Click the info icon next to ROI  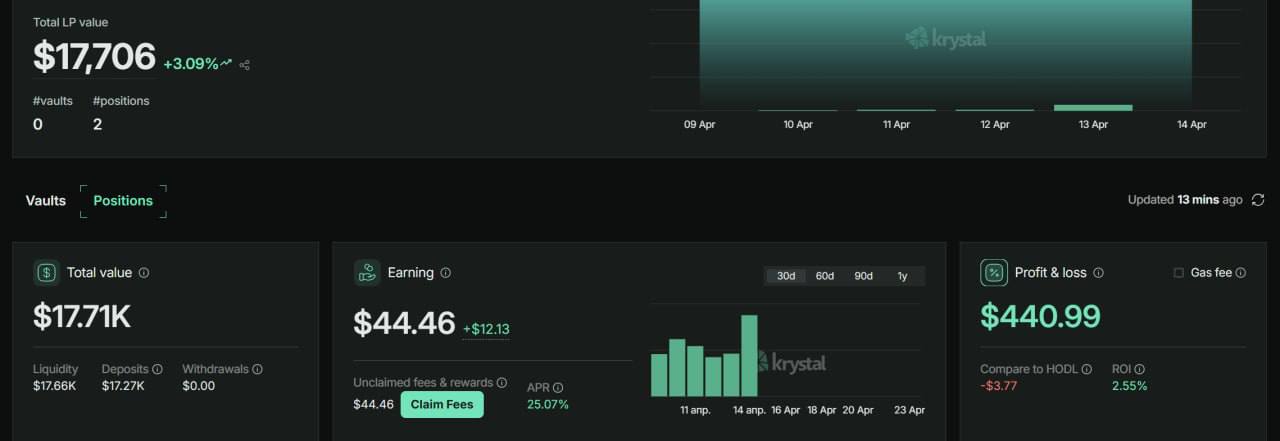(x=1140, y=369)
